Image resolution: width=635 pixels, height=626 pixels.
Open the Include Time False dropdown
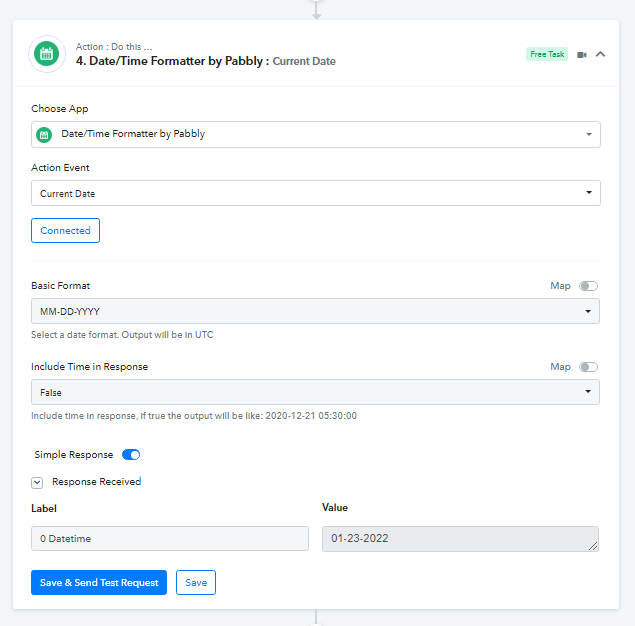click(315, 392)
